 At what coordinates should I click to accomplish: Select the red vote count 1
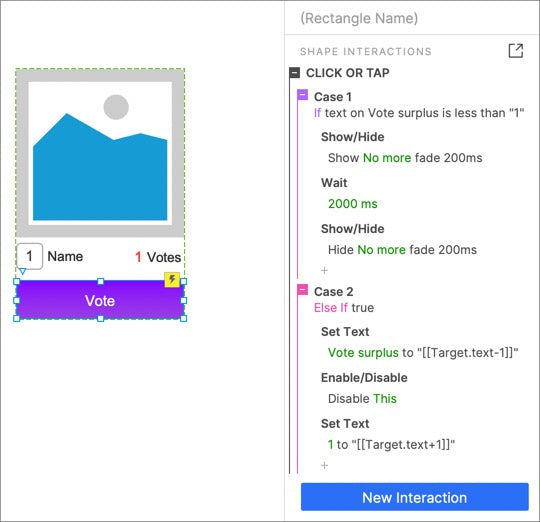coord(138,257)
